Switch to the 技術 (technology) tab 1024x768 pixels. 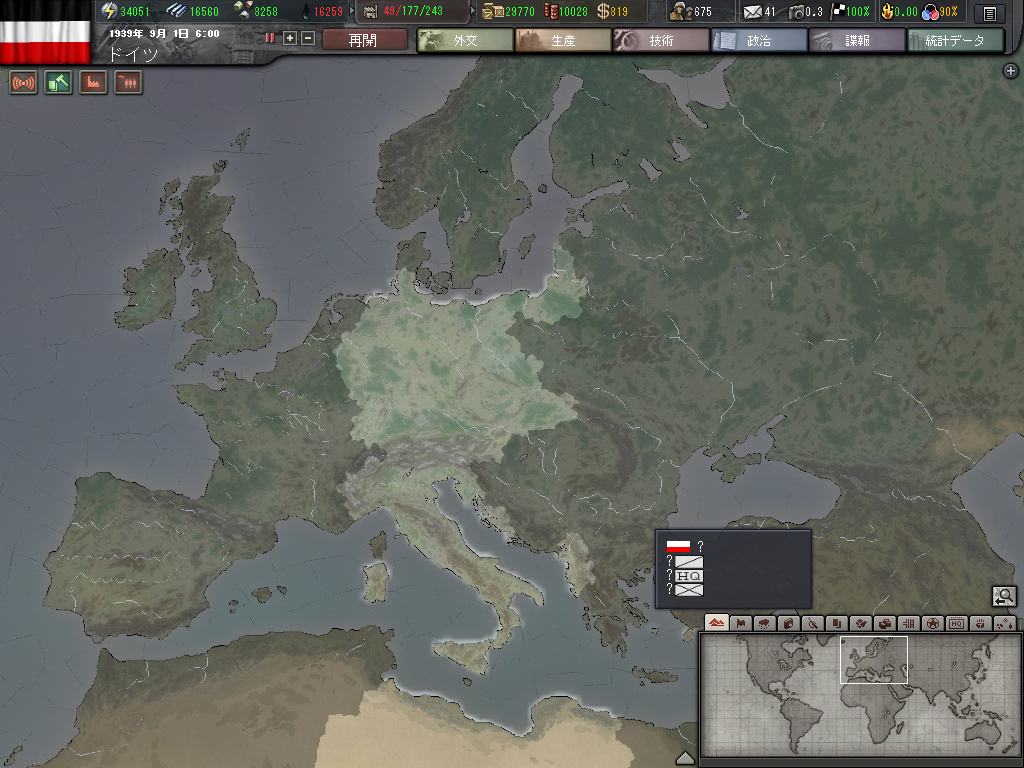pos(661,40)
